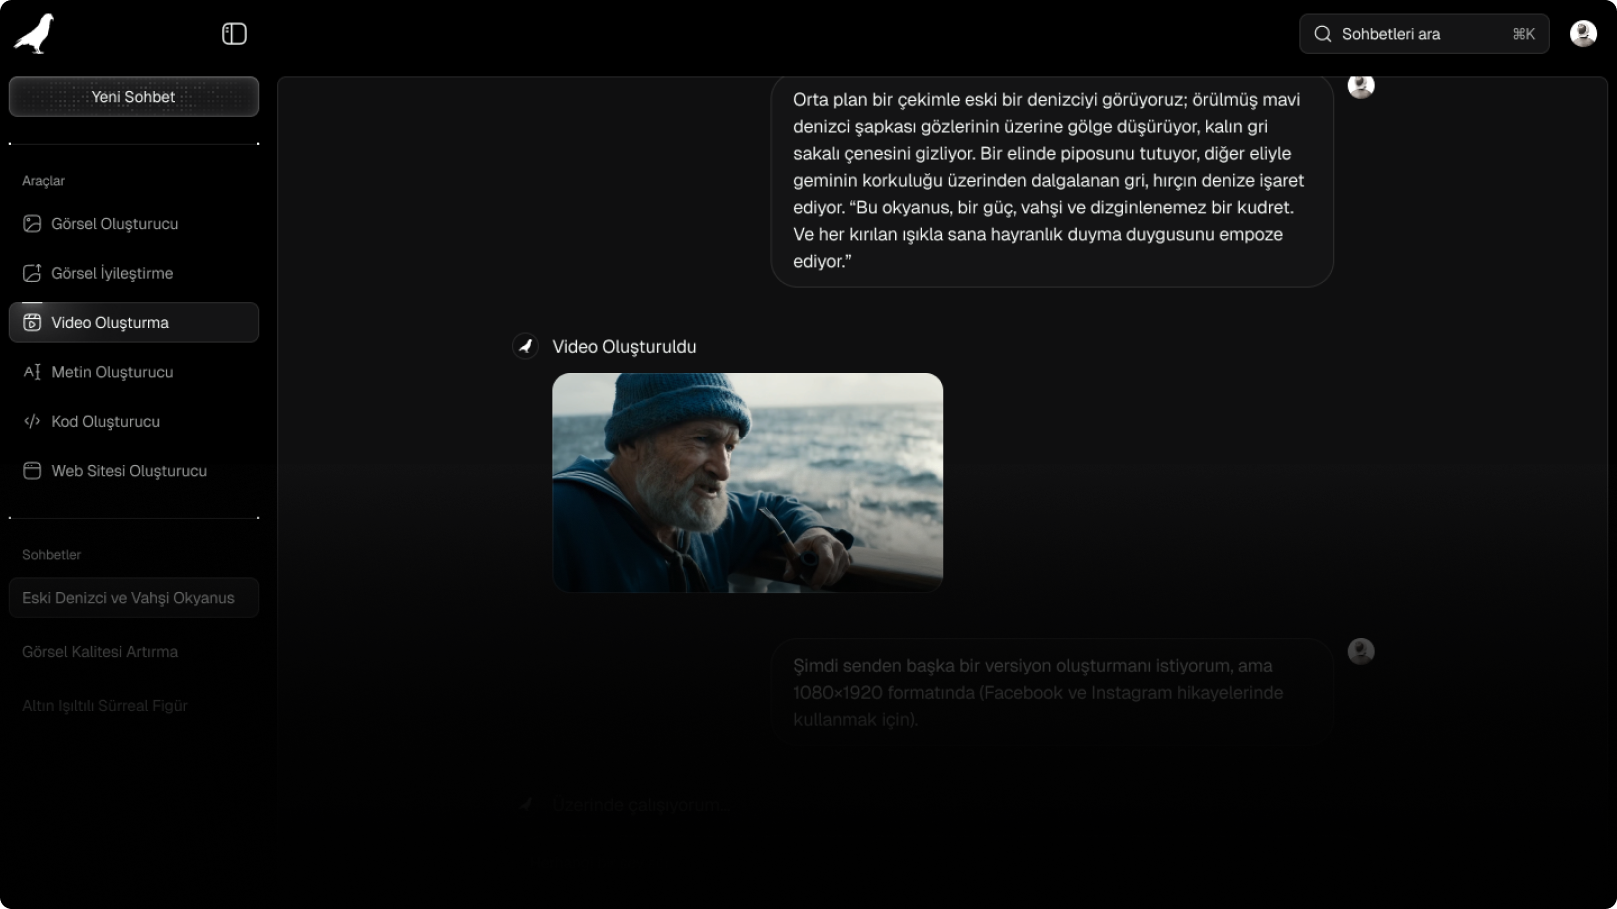Open chat Eski Denizci ve Vahşi Okyanus
The image size is (1617, 909).
tap(134, 598)
